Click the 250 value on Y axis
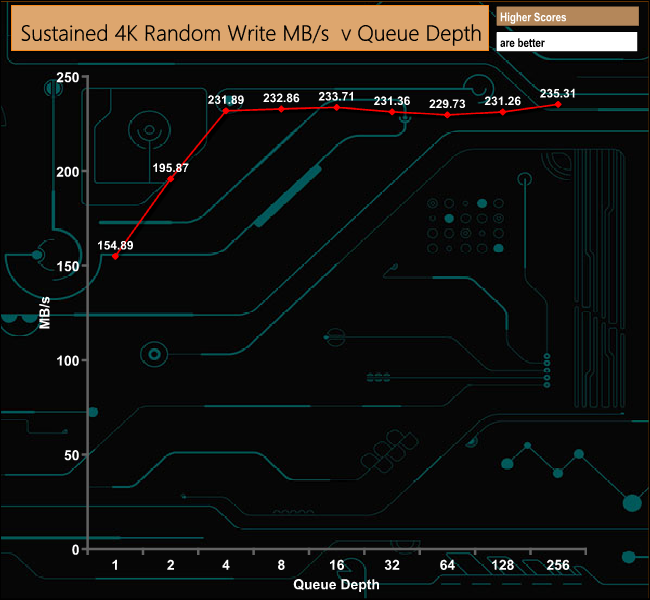650x600 pixels. click(x=68, y=77)
